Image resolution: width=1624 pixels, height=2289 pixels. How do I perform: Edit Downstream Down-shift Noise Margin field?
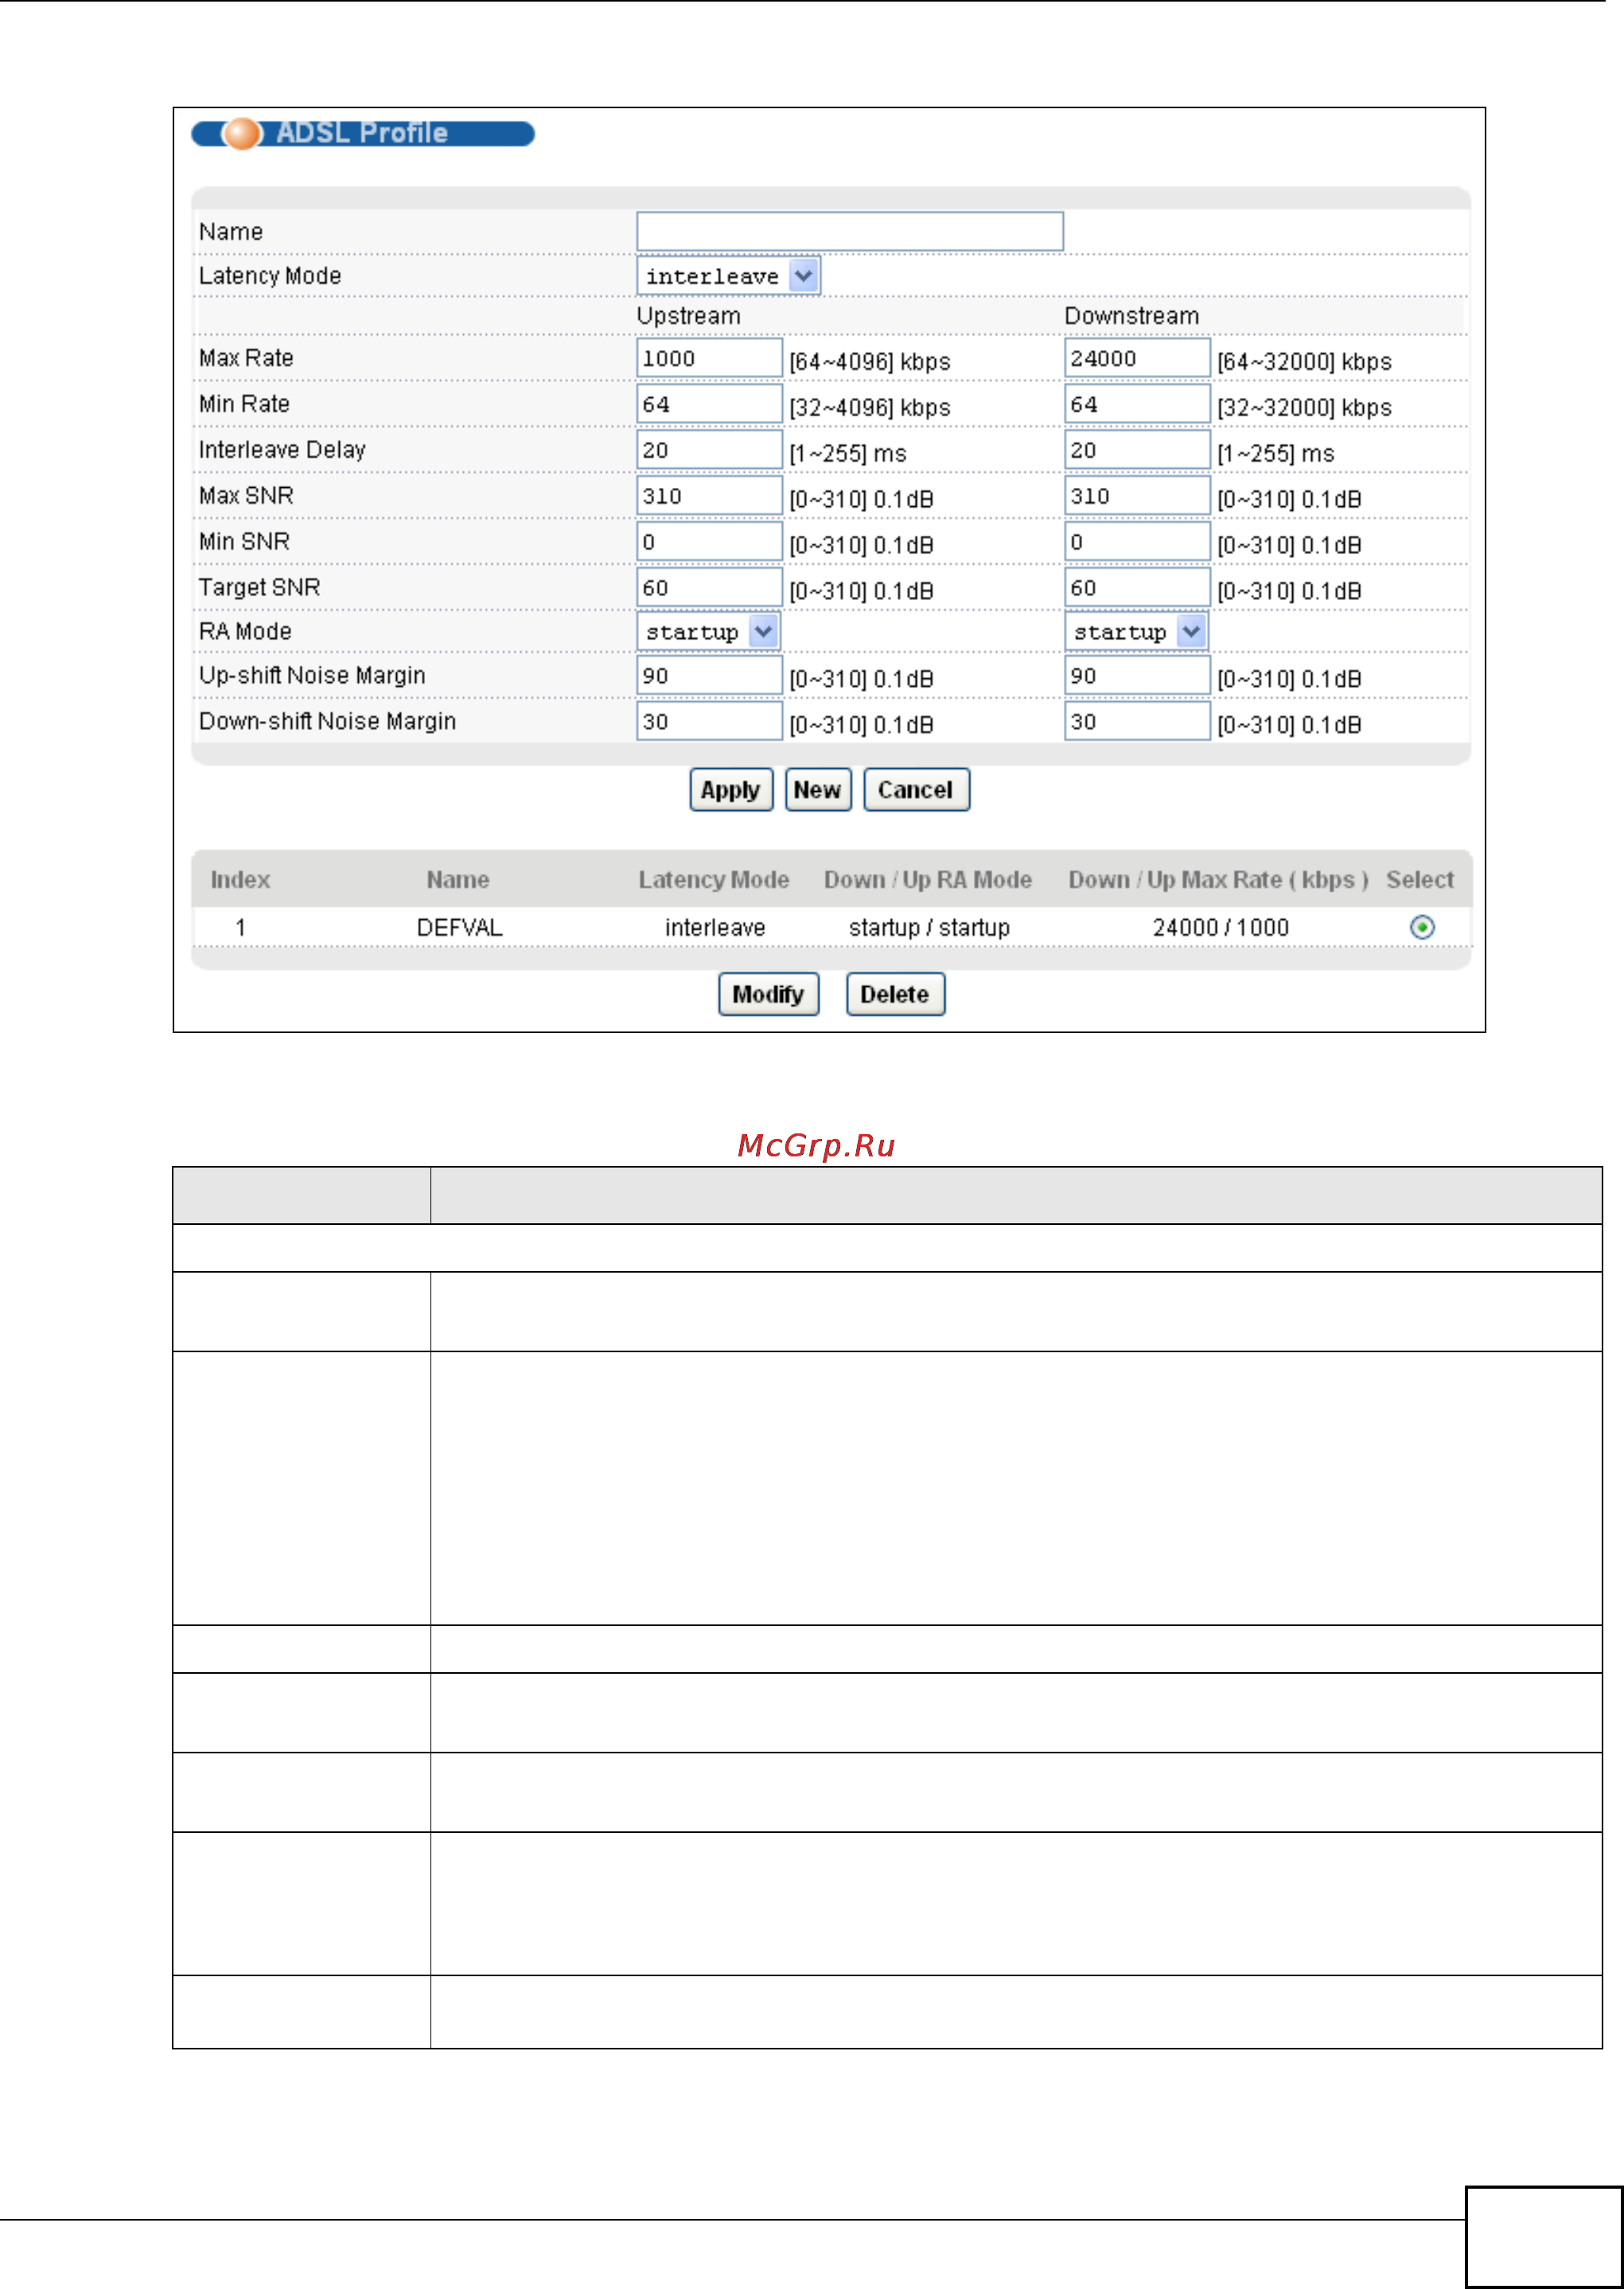click(1136, 722)
